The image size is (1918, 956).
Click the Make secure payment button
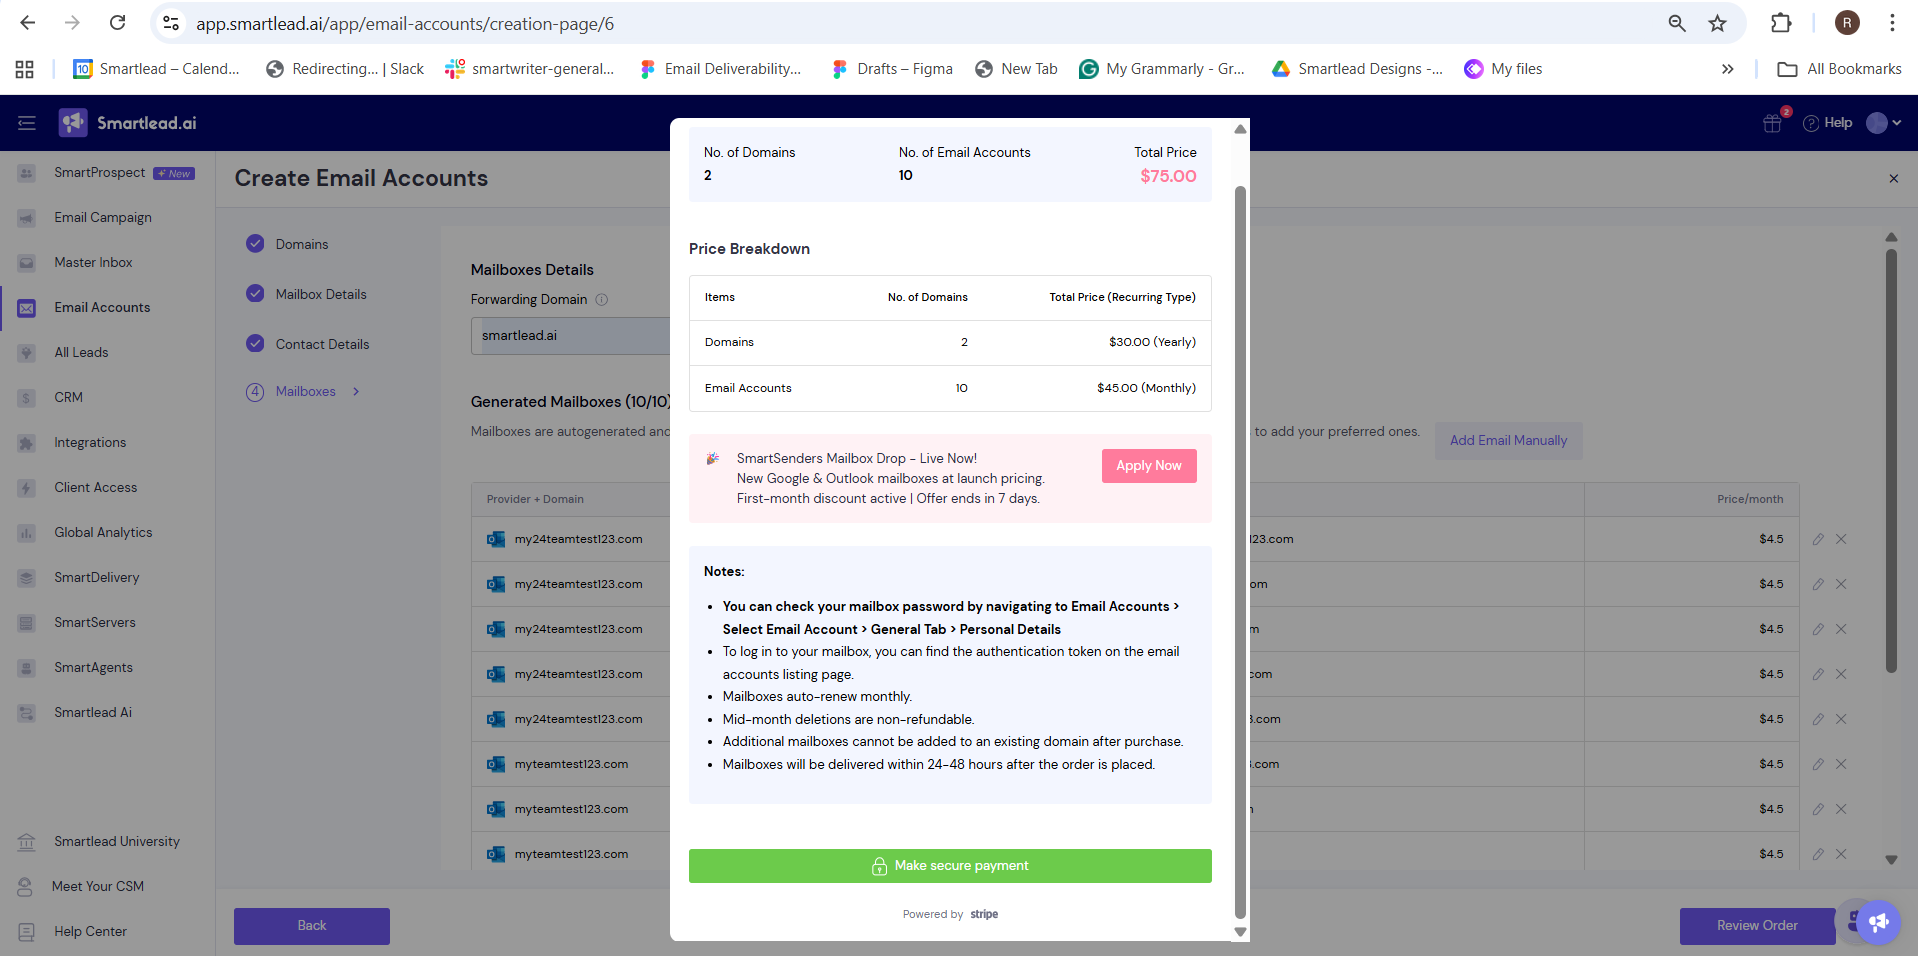click(x=950, y=866)
